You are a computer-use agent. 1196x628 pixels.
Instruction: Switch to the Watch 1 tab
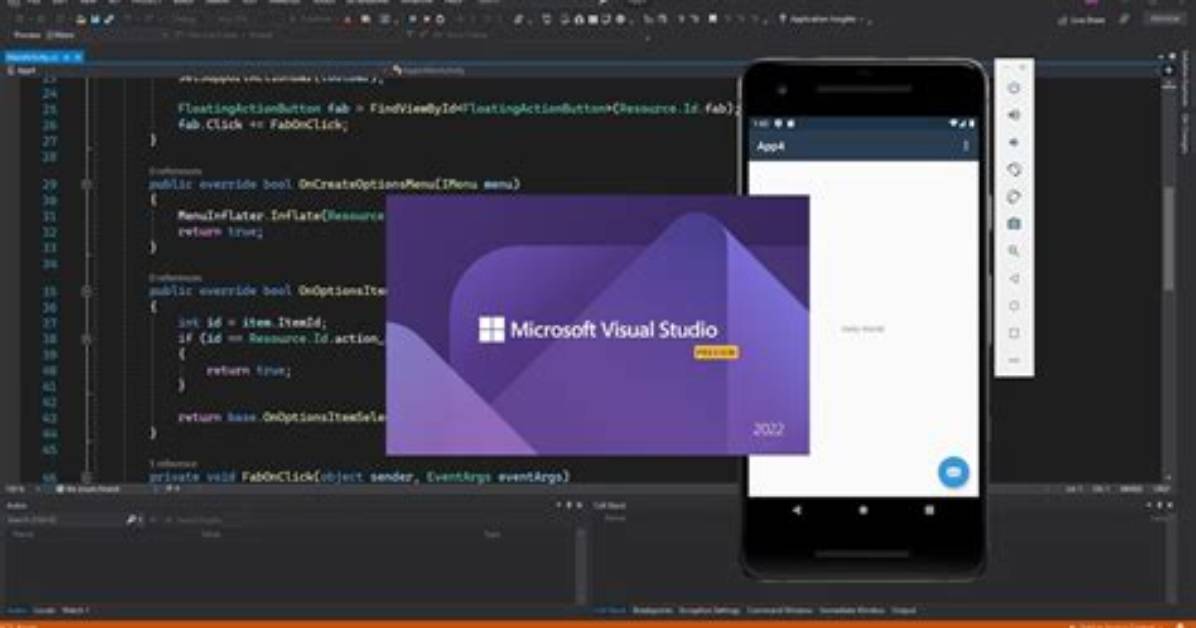[x=76, y=610]
